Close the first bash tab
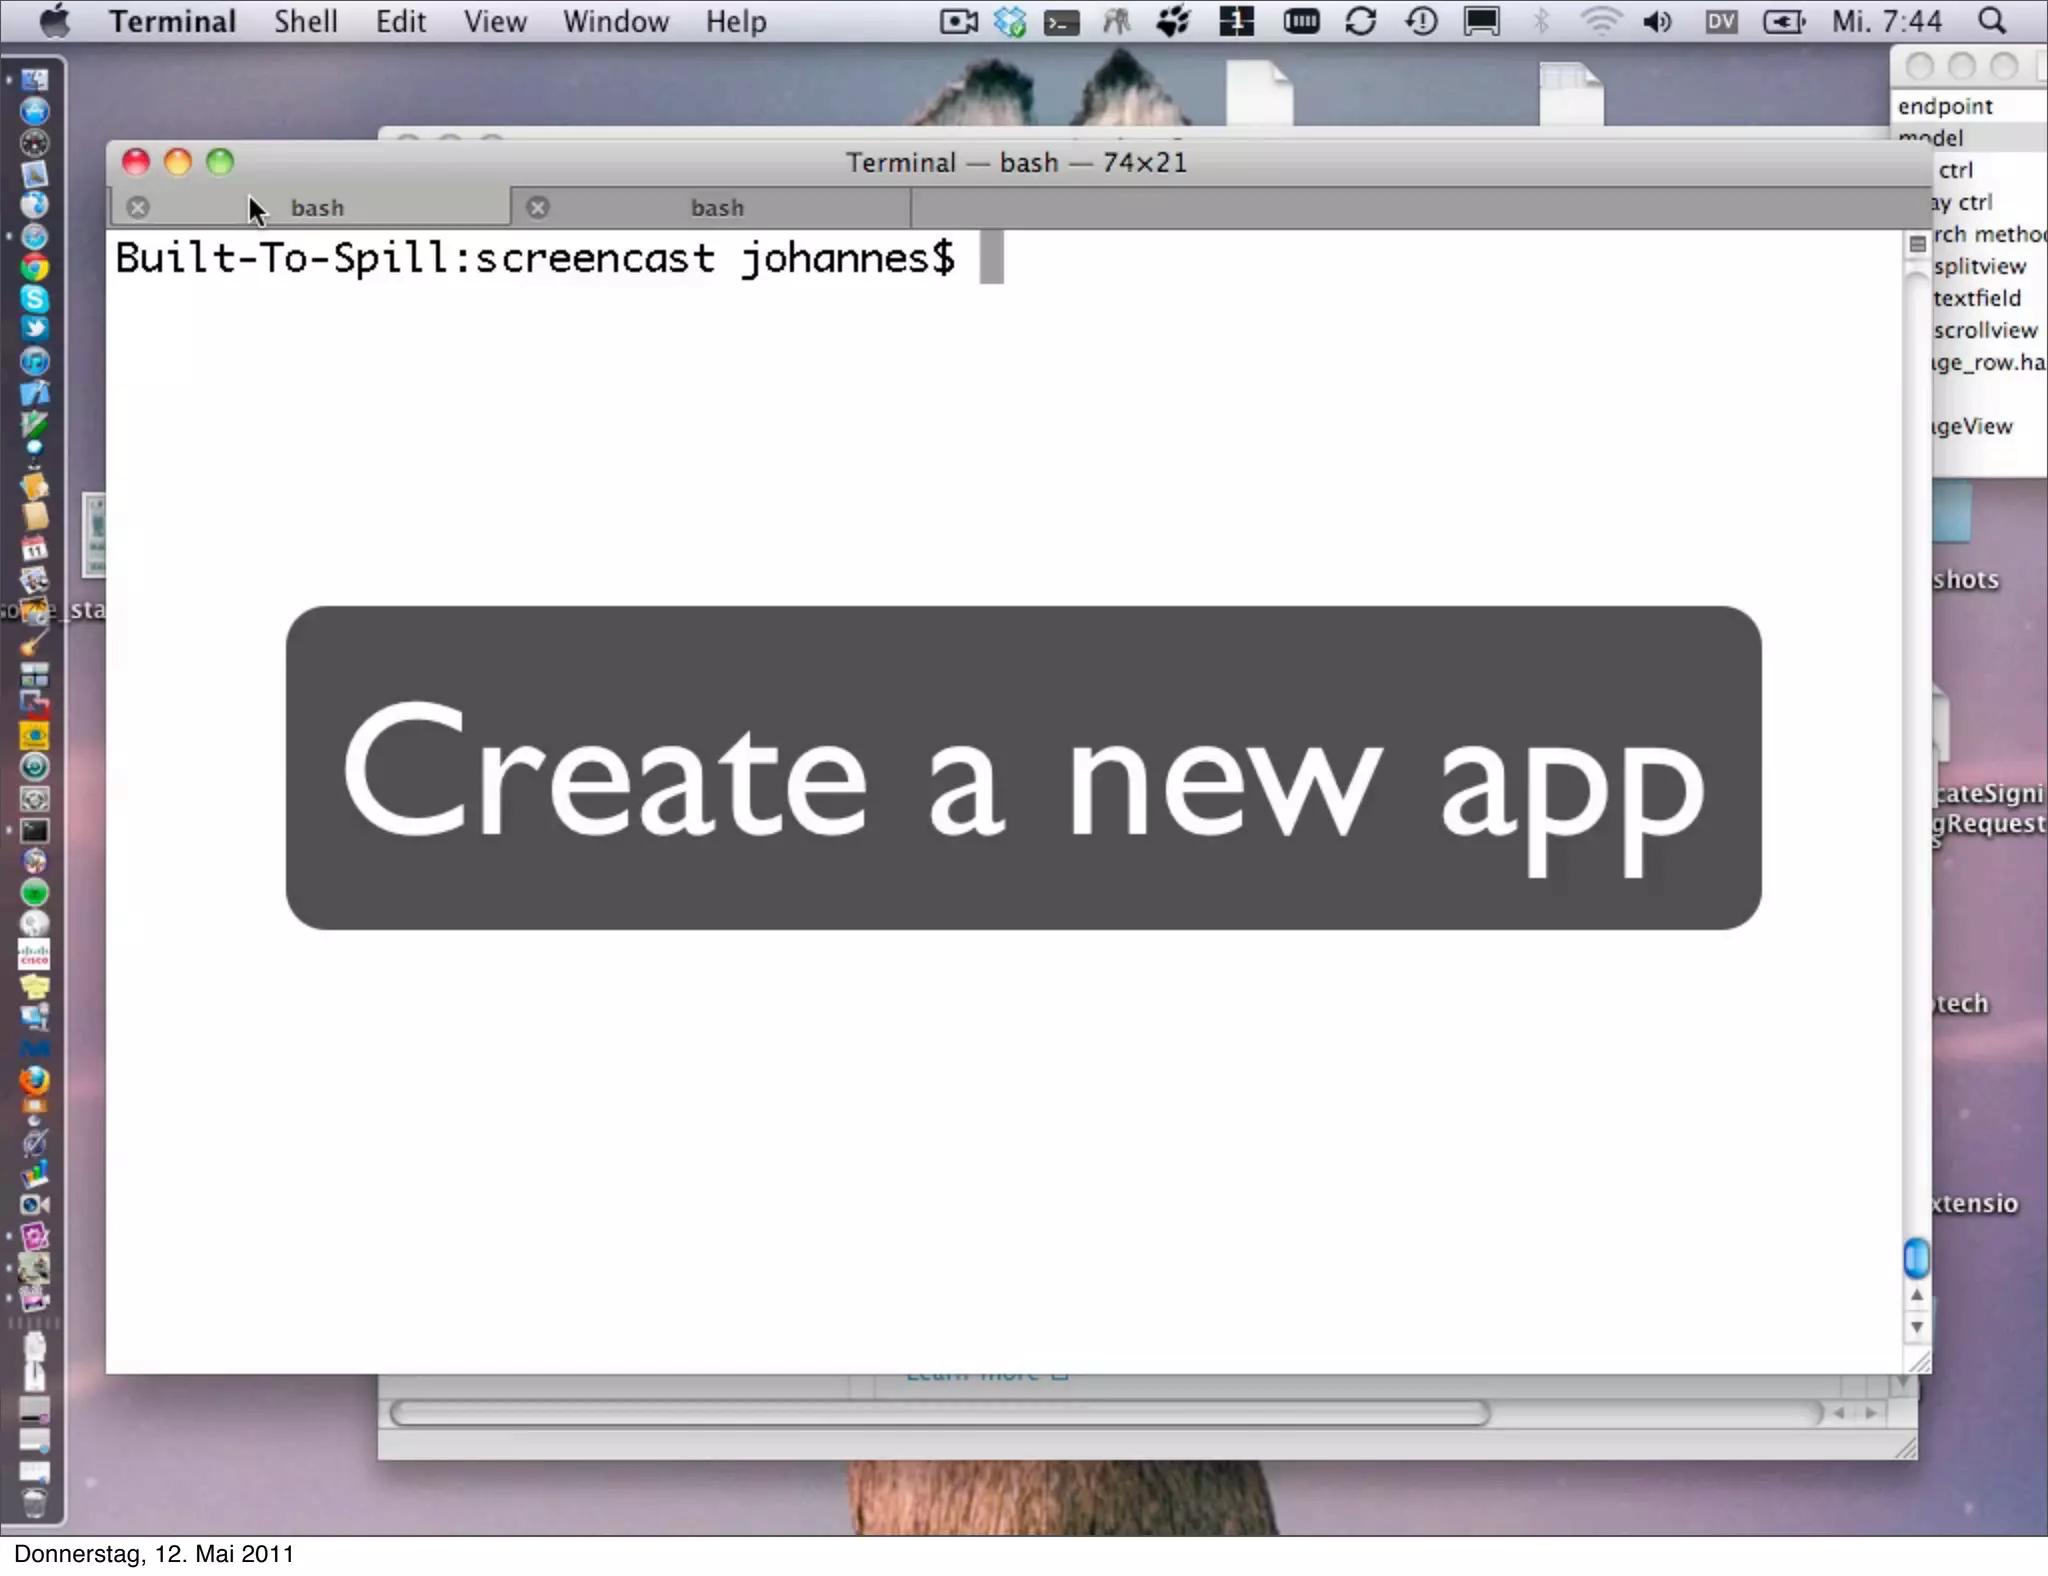Viewport: 2048px width, 1576px height. tap(138, 208)
